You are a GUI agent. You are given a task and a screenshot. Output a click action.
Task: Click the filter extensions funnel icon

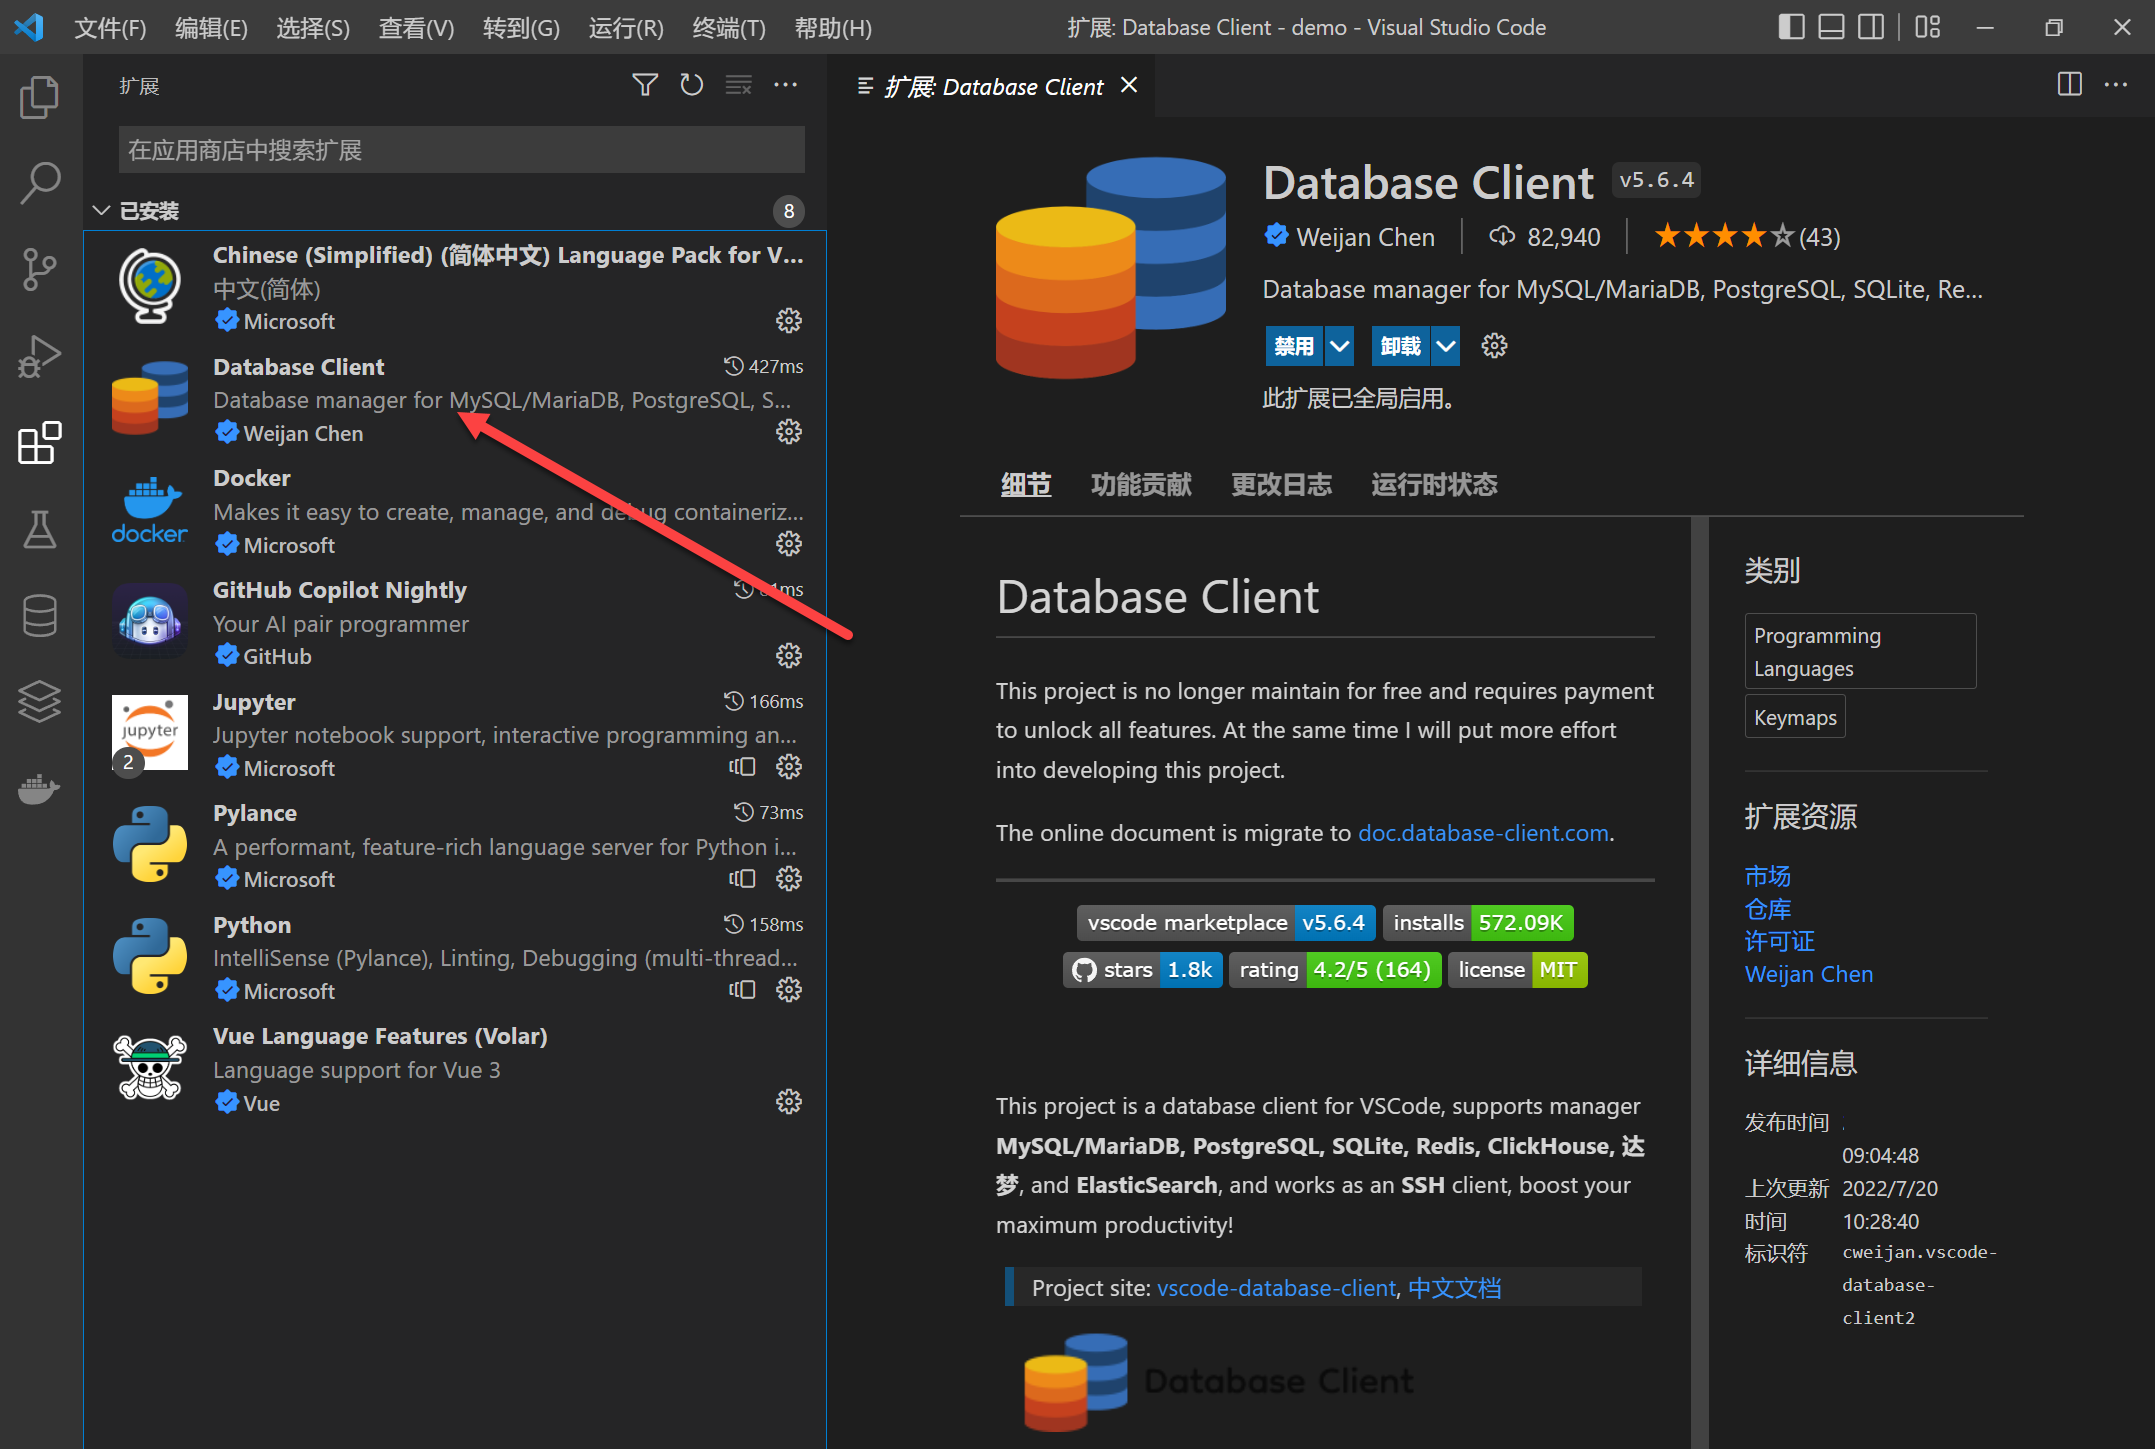(x=645, y=86)
